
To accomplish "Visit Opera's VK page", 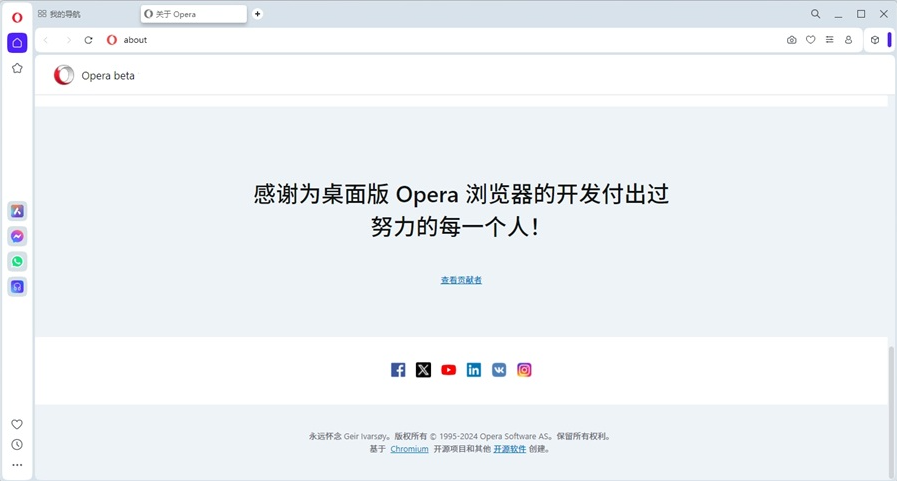I will (499, 370).
